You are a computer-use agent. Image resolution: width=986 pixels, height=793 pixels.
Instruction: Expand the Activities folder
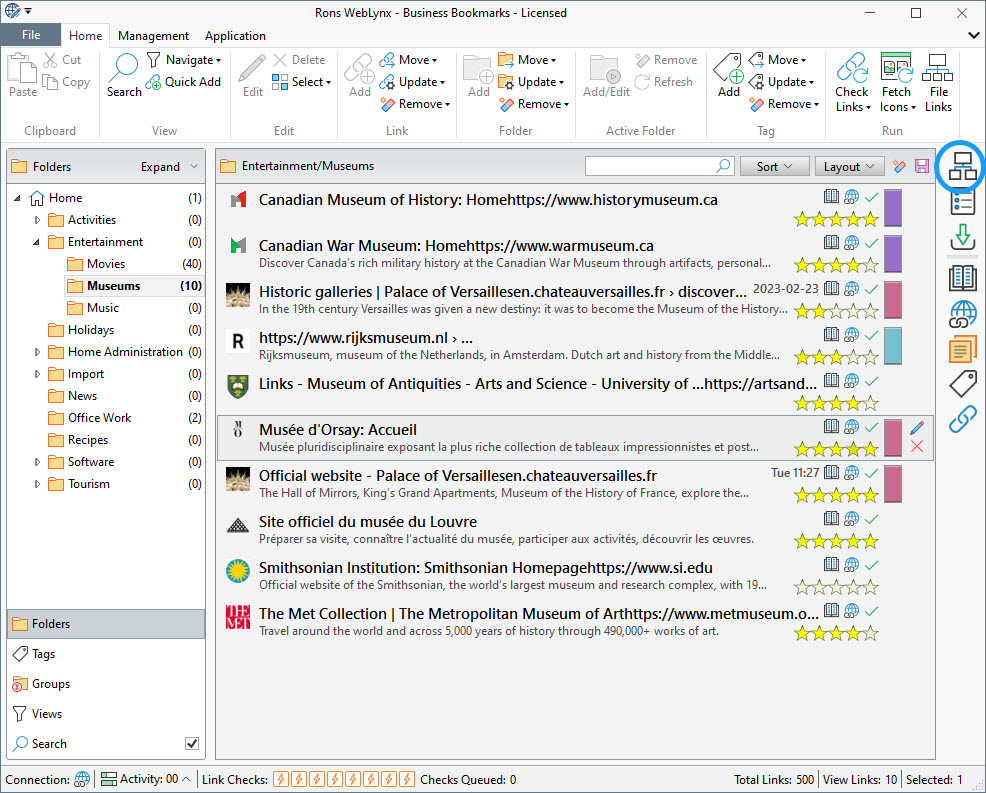coord(36,220)
